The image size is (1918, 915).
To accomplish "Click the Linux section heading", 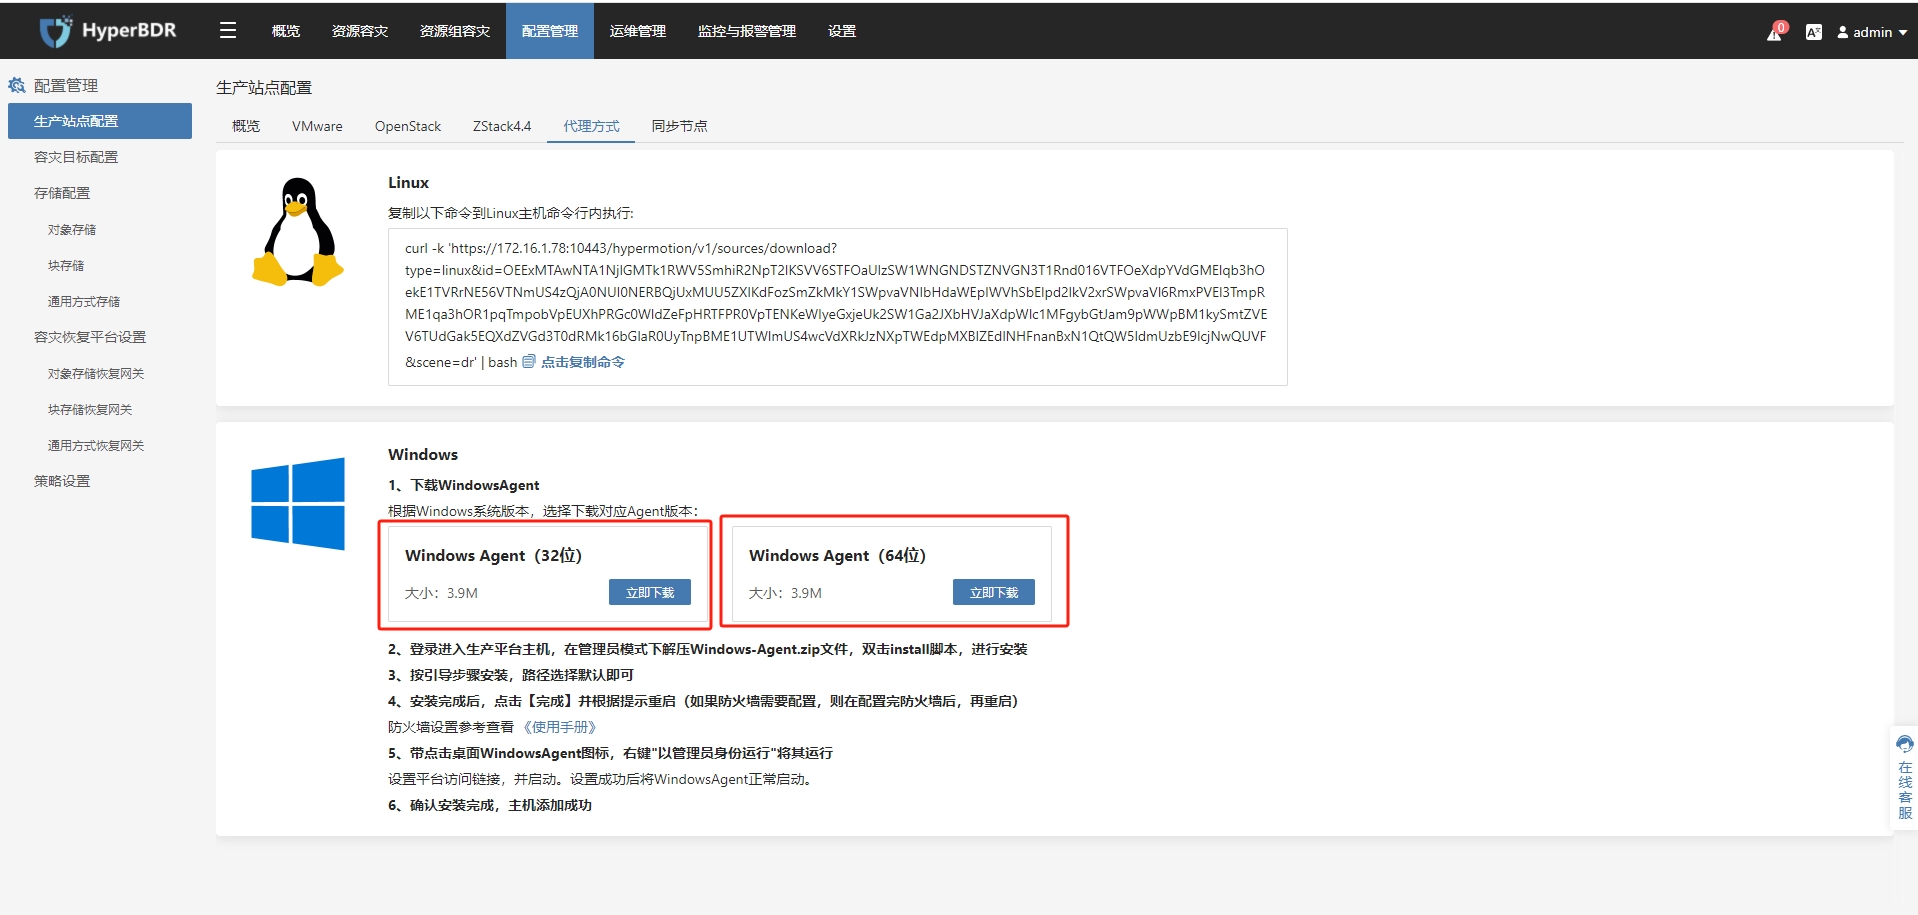I will tap(408, 182).
